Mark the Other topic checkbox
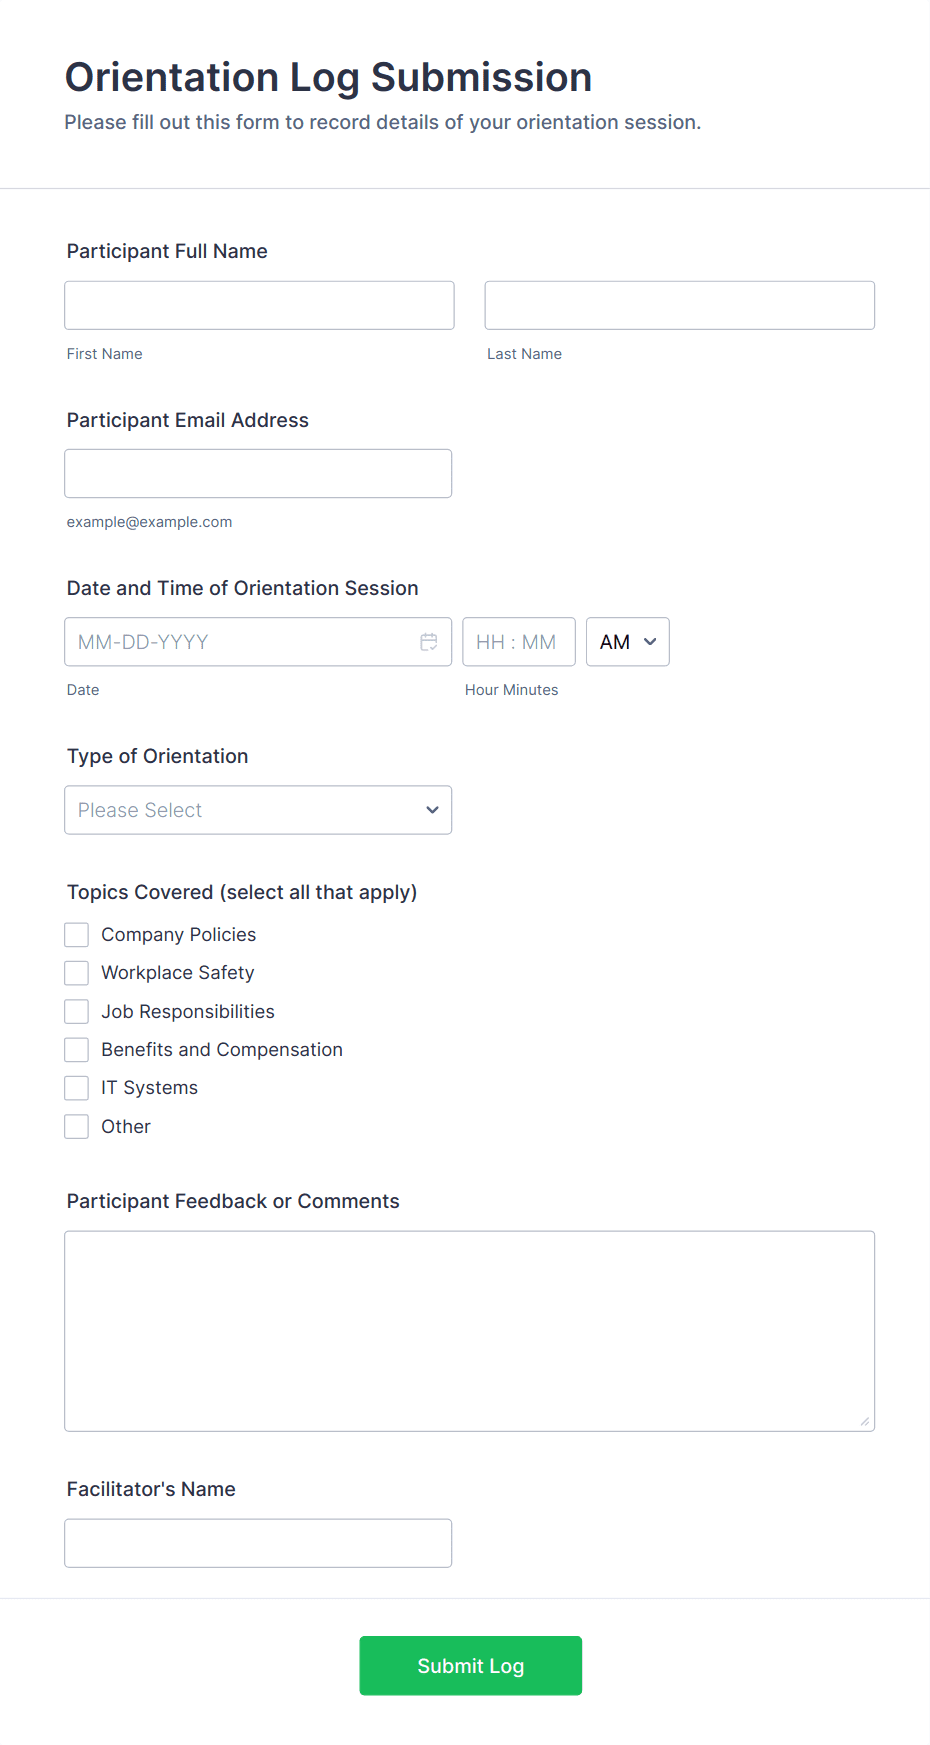The width and height of the screenshot is (930, 1745). pyautogui.click(x=77, y=1127)
